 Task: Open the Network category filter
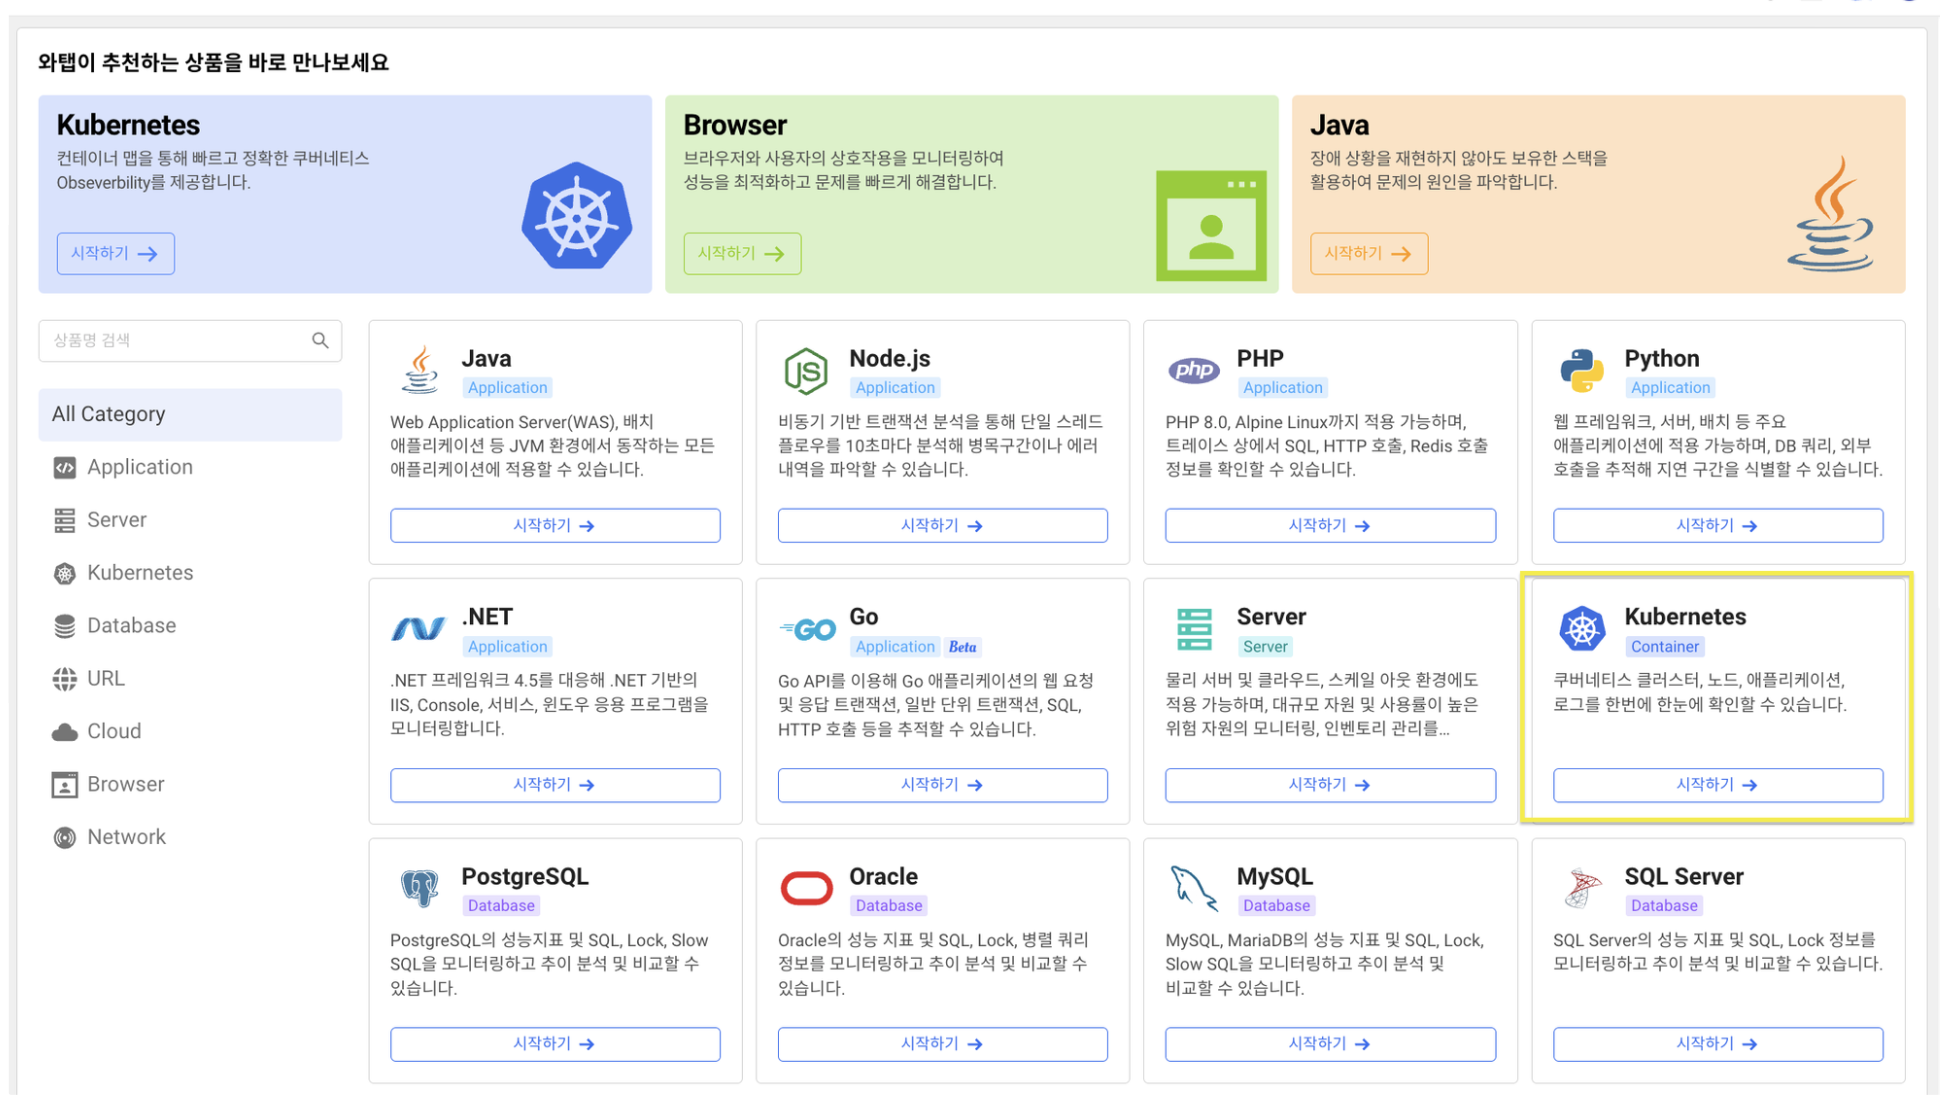click(x=126, y=837)
